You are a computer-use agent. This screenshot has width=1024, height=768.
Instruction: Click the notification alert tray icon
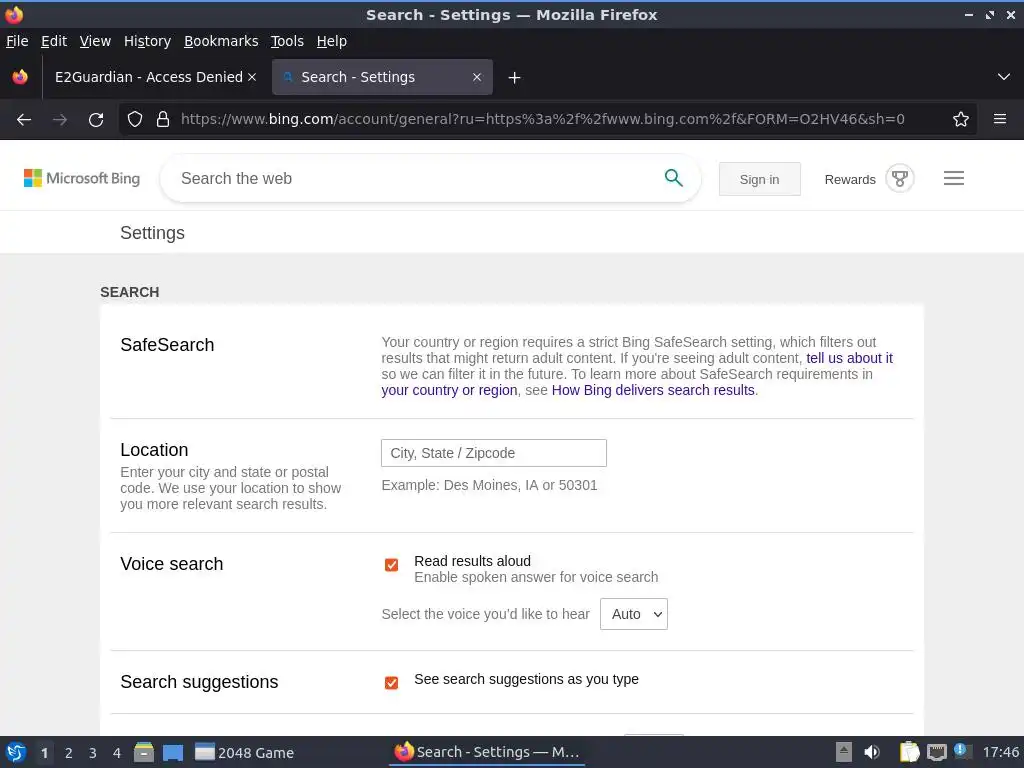point(961,751)
